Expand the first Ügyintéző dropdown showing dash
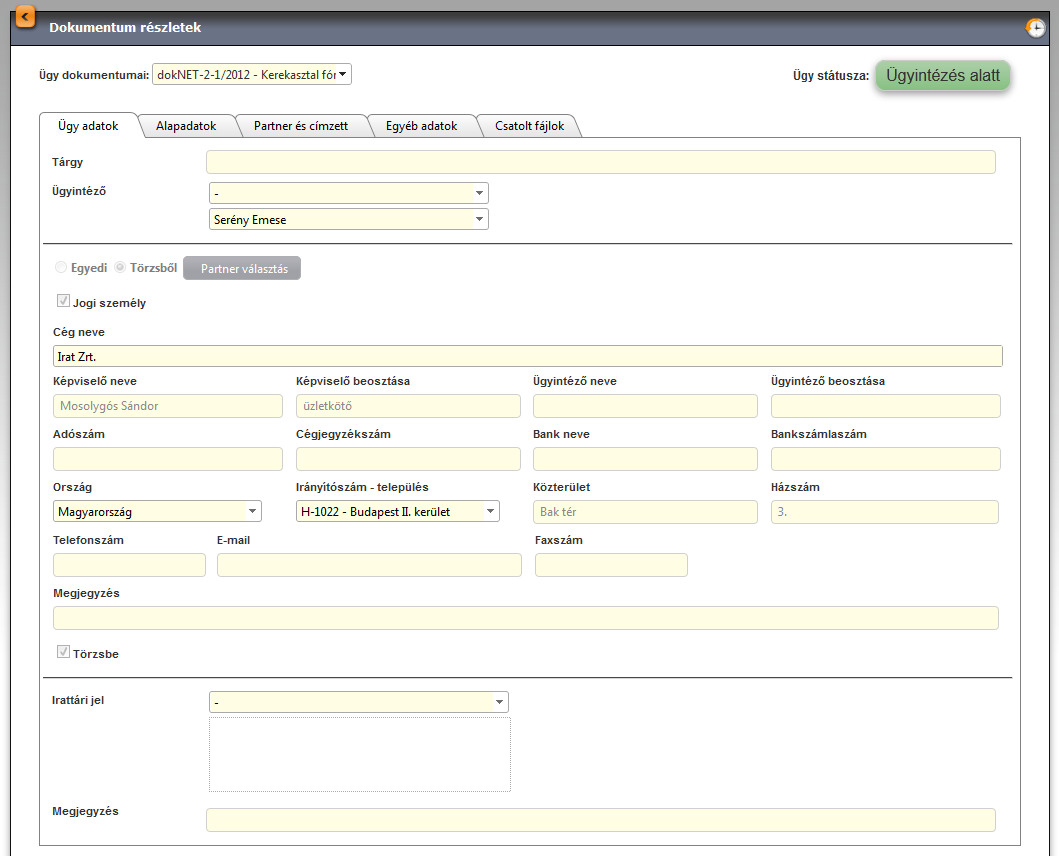This screenshot has height=856, width=1059. [348, 193]
